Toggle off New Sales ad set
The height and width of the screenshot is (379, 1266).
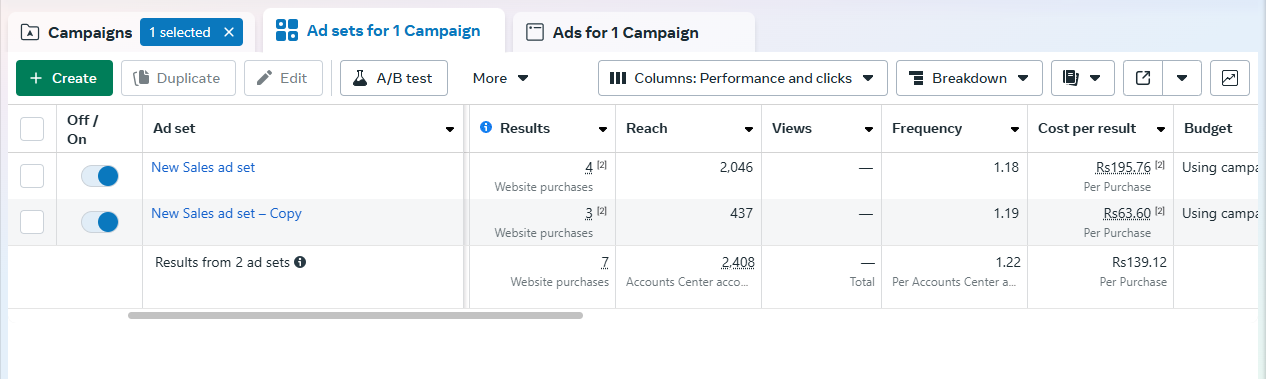(100, 176)
